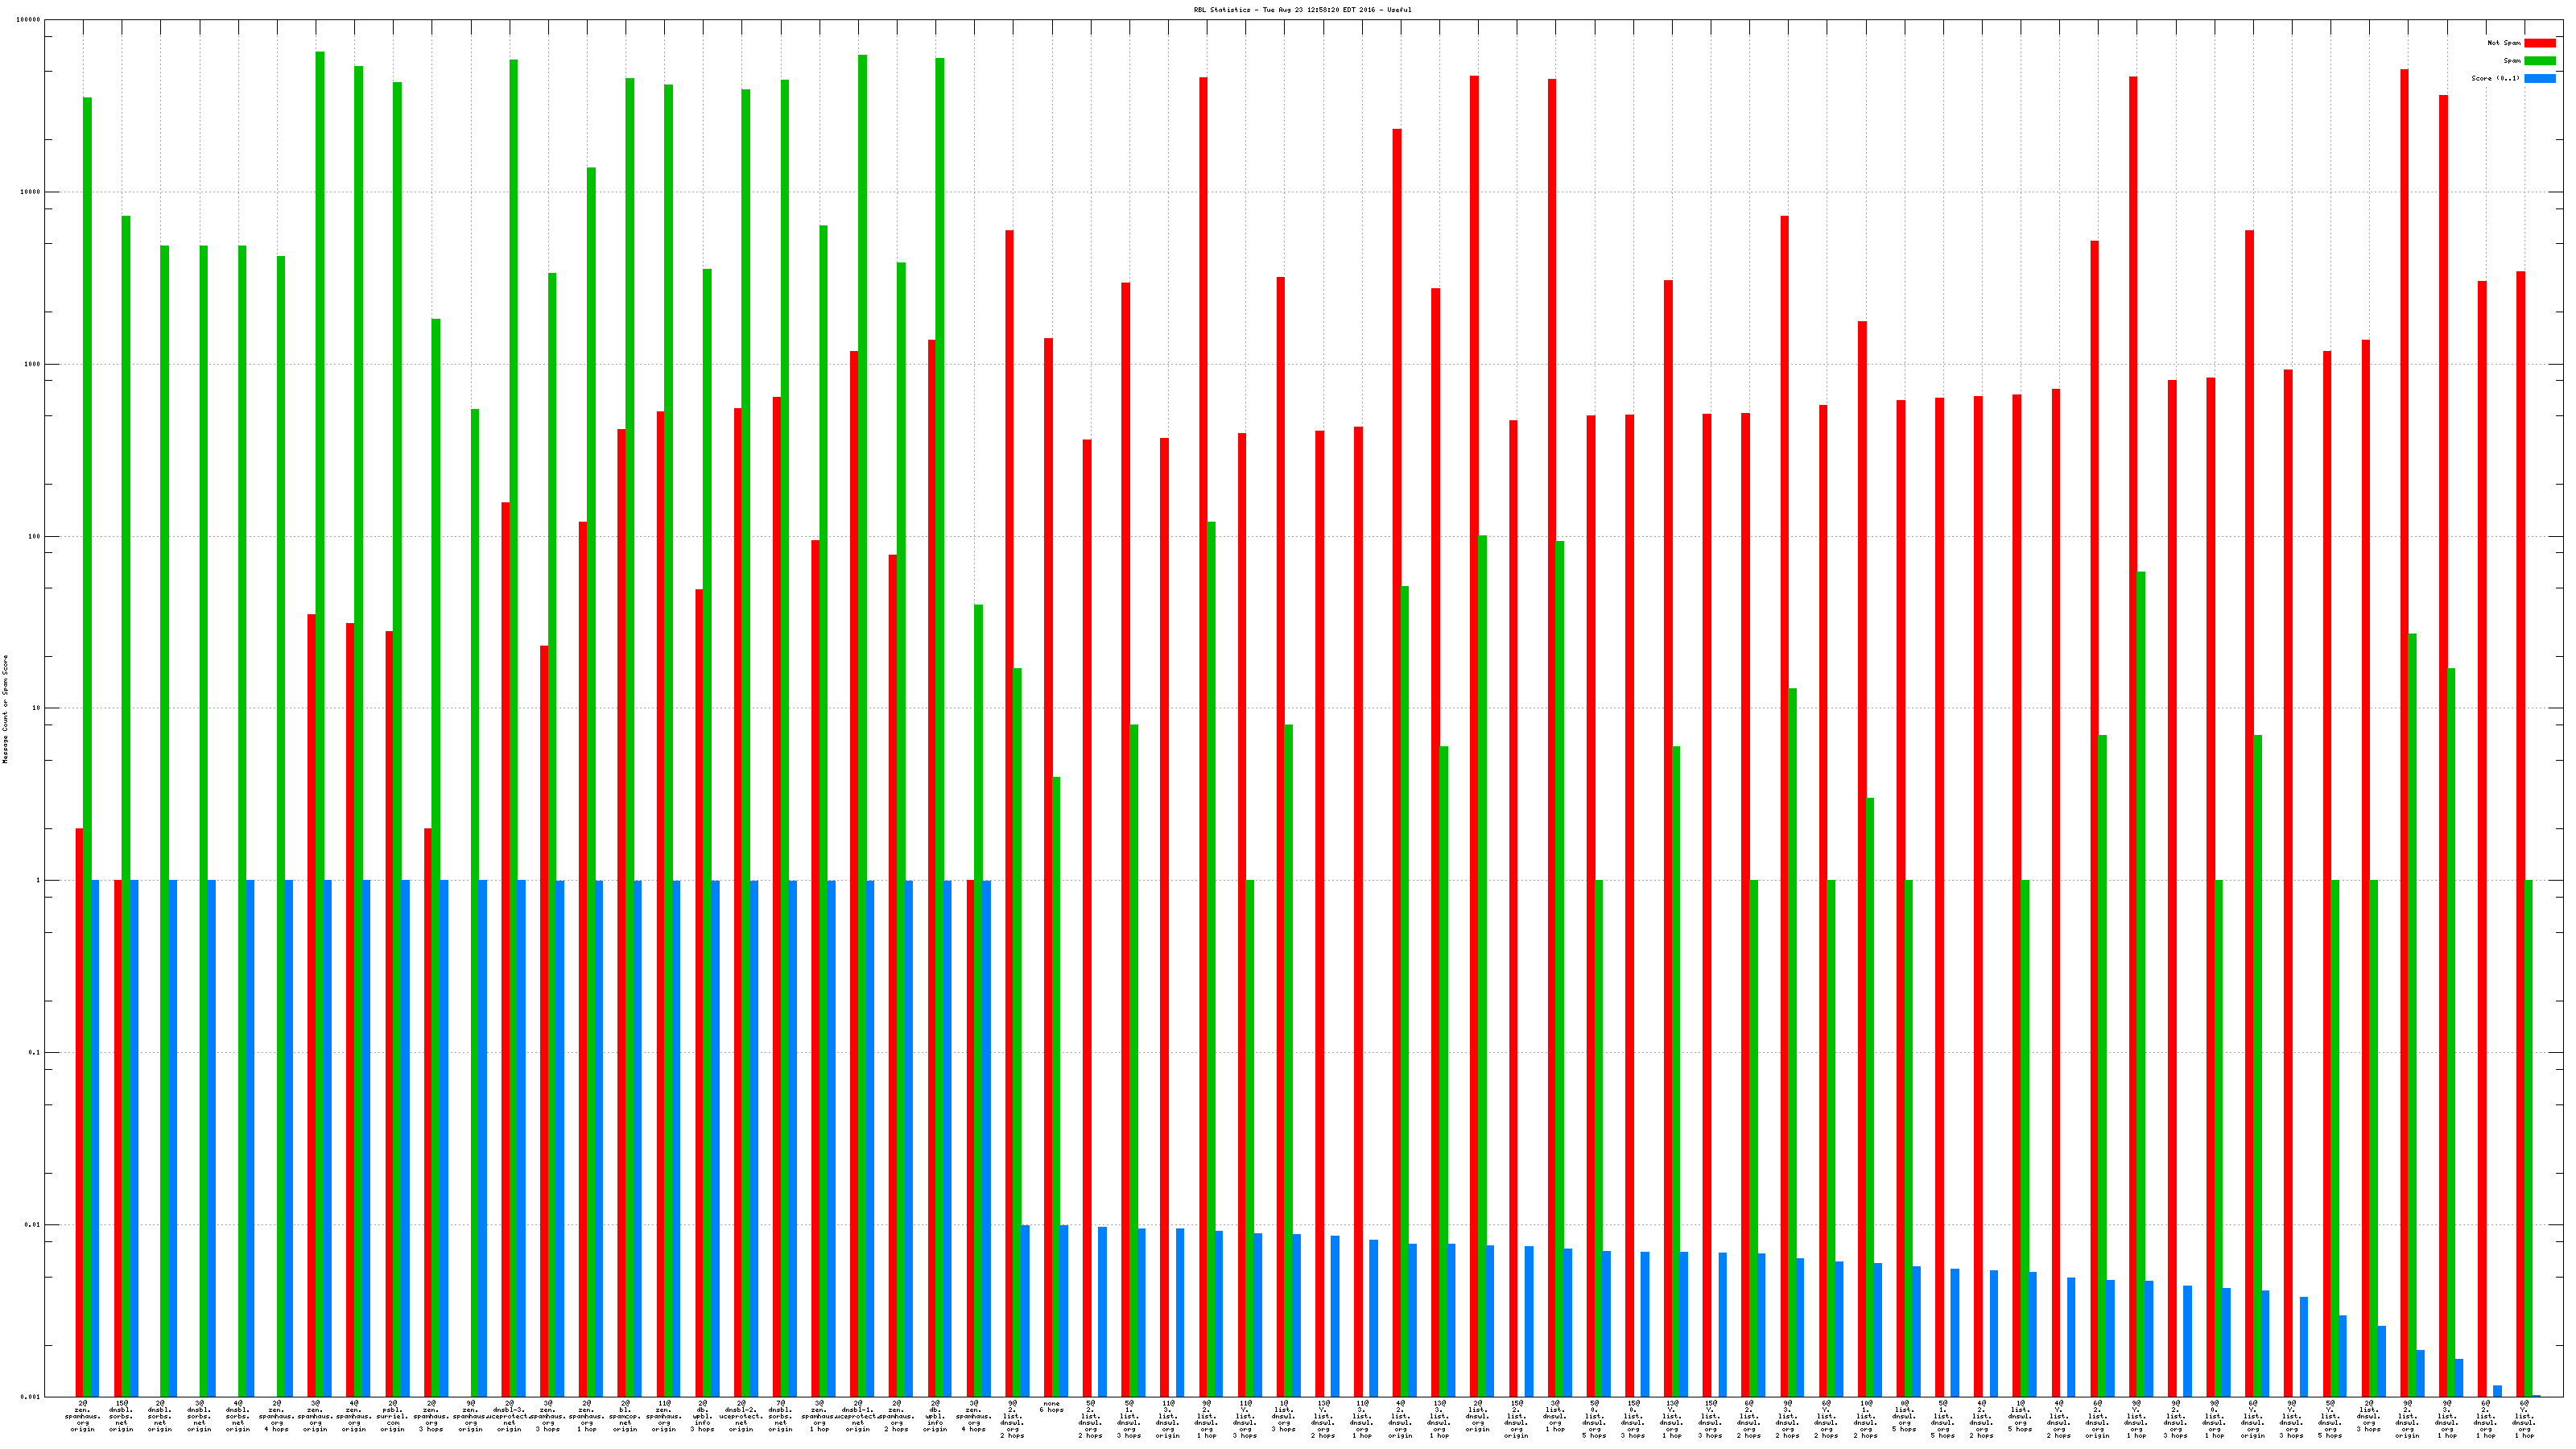This screenshot has width=2576, height=1449.
Task: Click the 'db.wpbl.info origin' x-axis label
Action: pyautogui.click(x=935, y=1417)
